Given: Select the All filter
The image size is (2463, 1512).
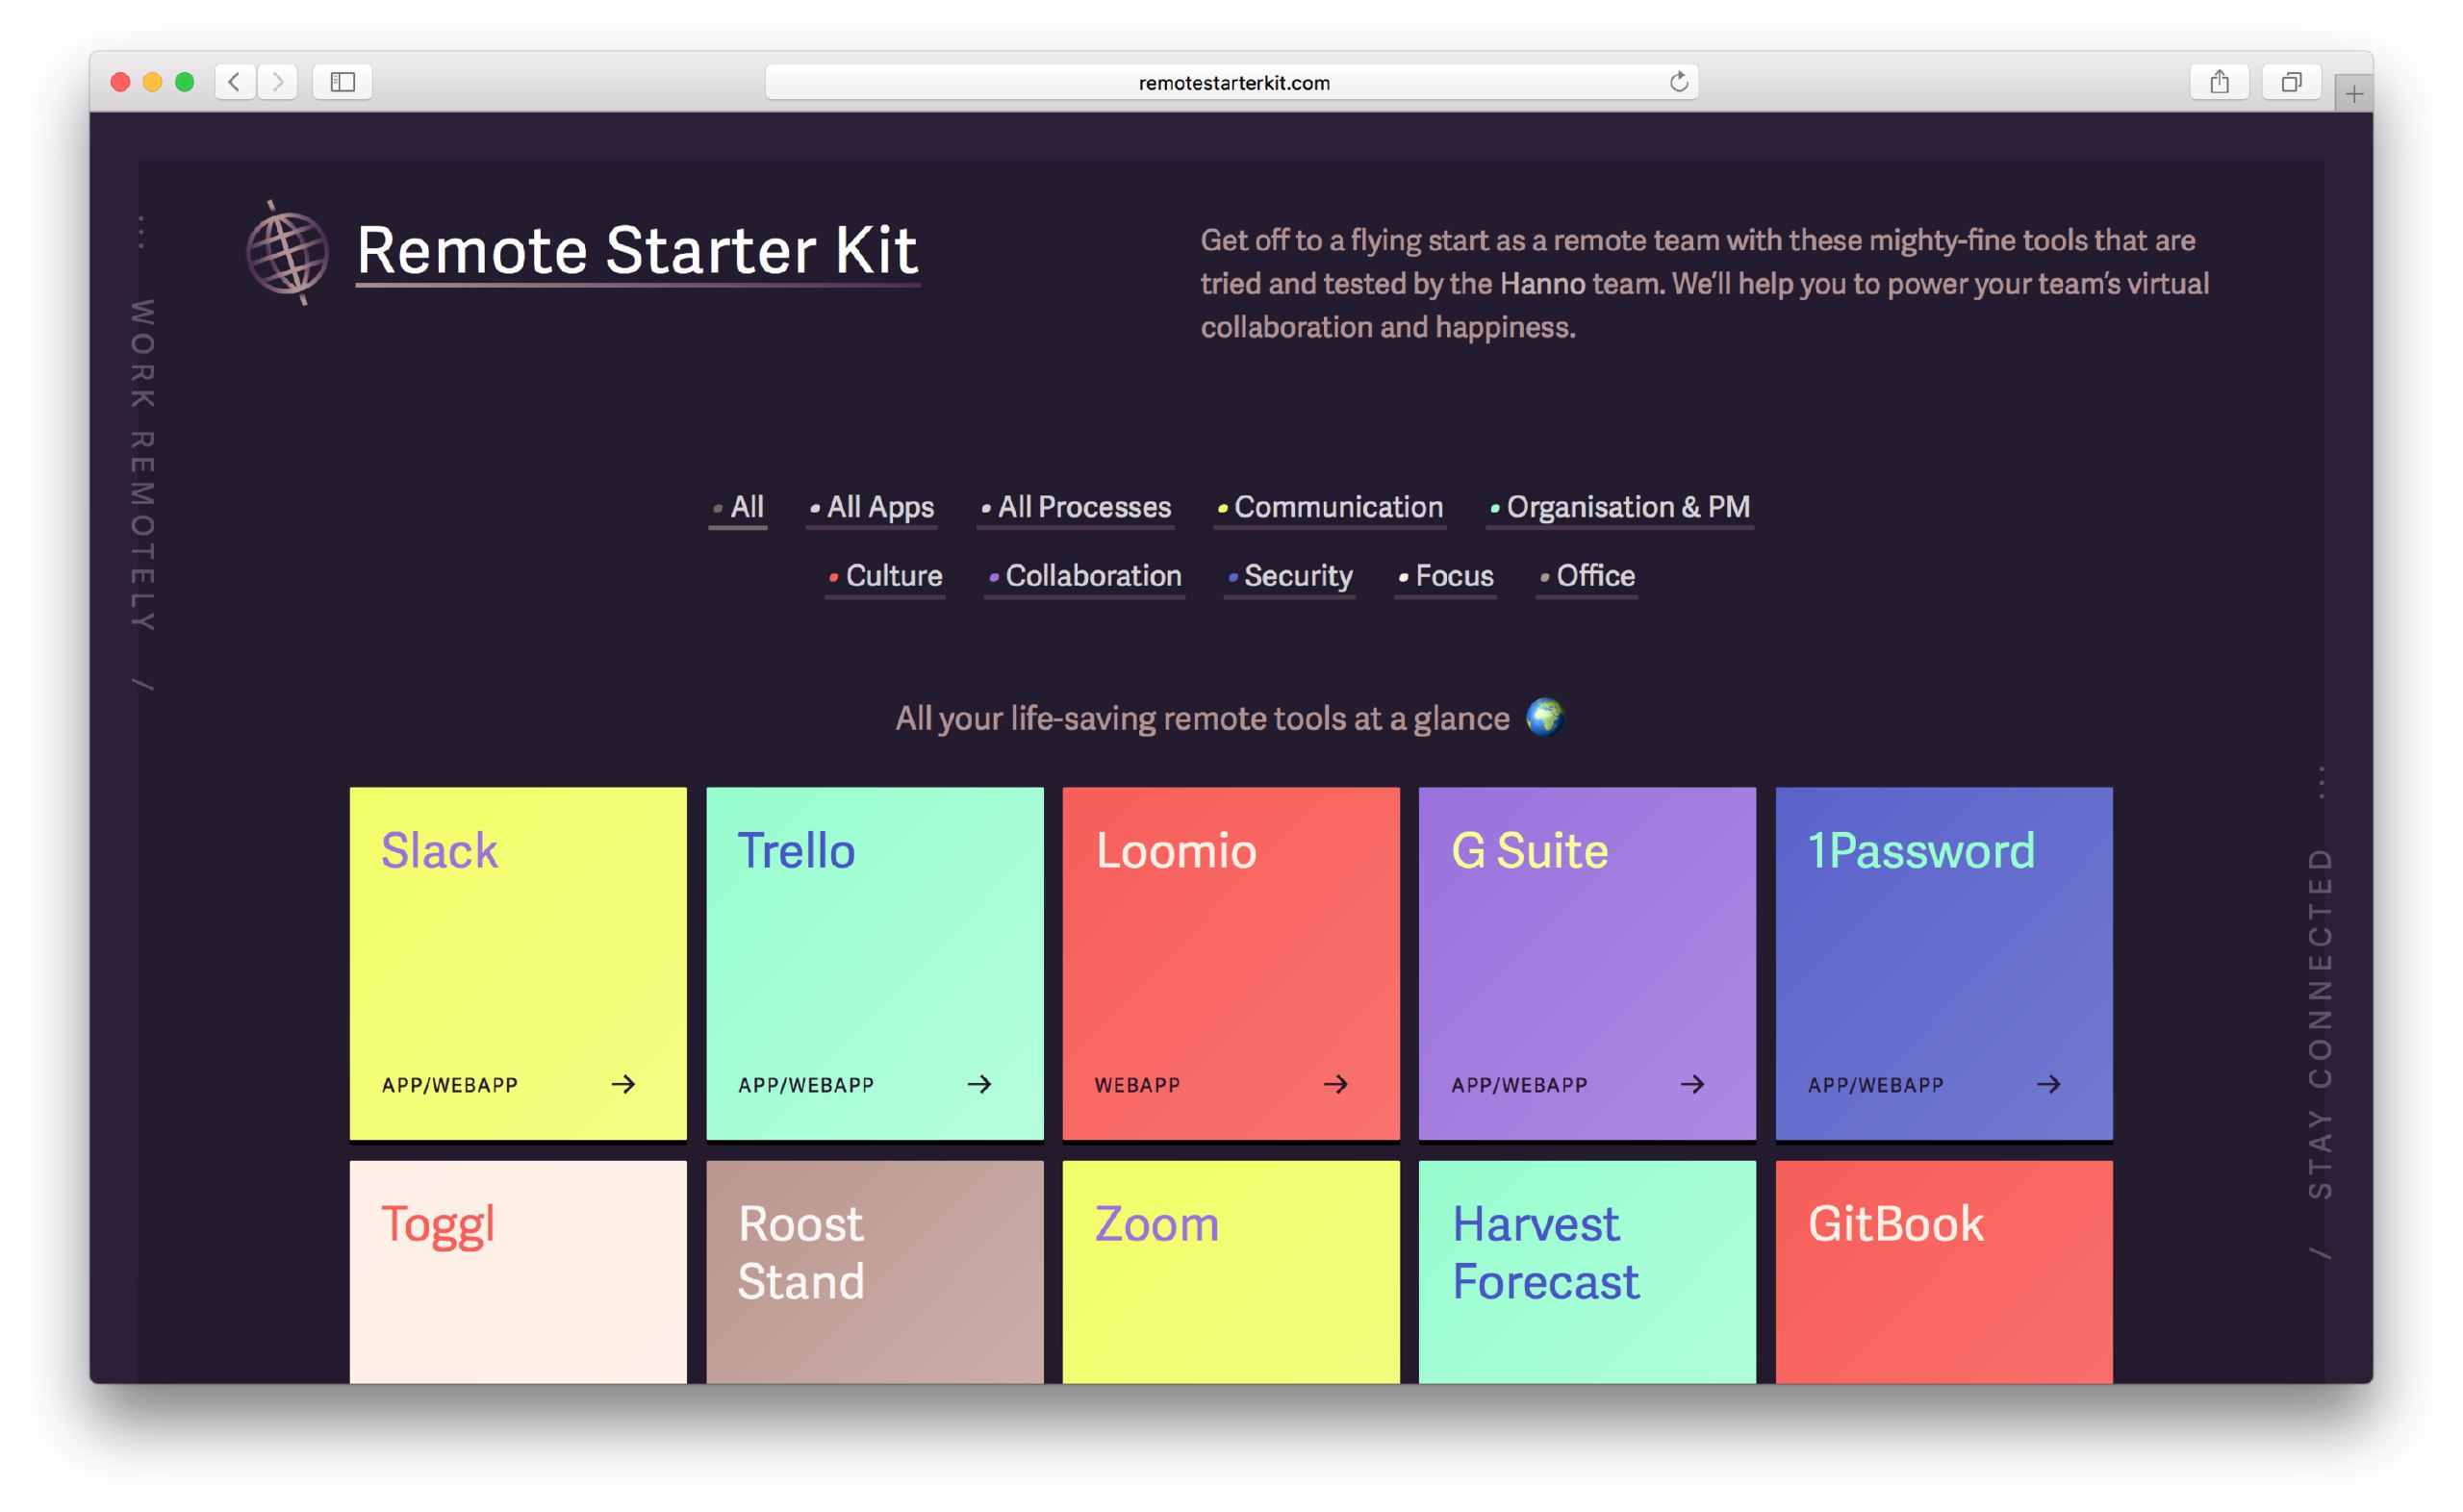Looking at the screenshot, I should pos(738,508).
